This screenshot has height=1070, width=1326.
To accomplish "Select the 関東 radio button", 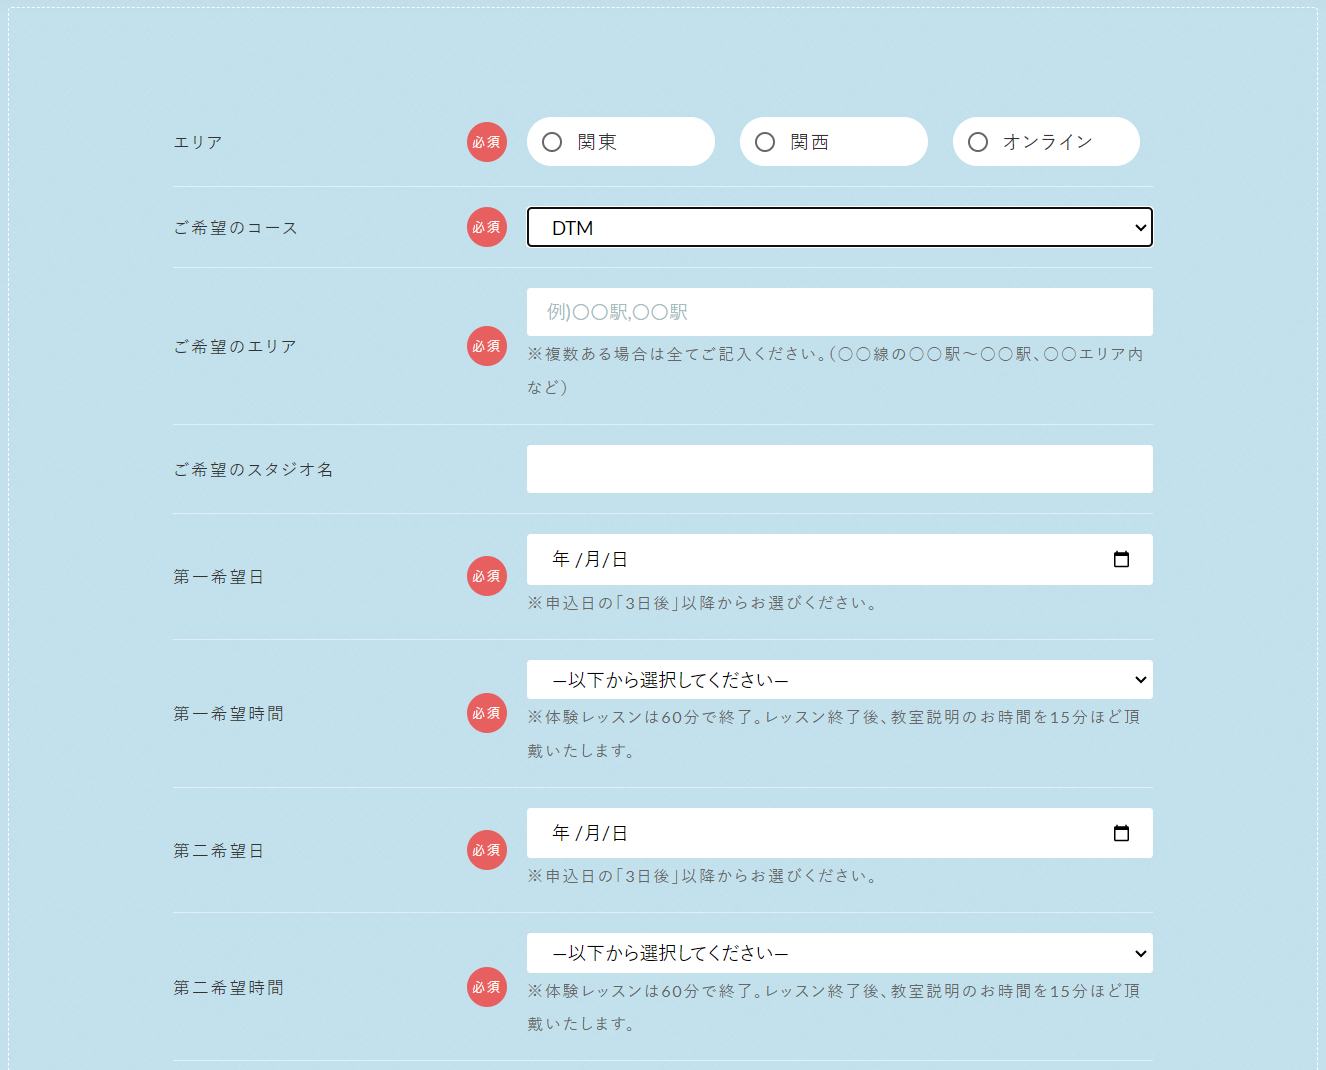I will (551, 141).
